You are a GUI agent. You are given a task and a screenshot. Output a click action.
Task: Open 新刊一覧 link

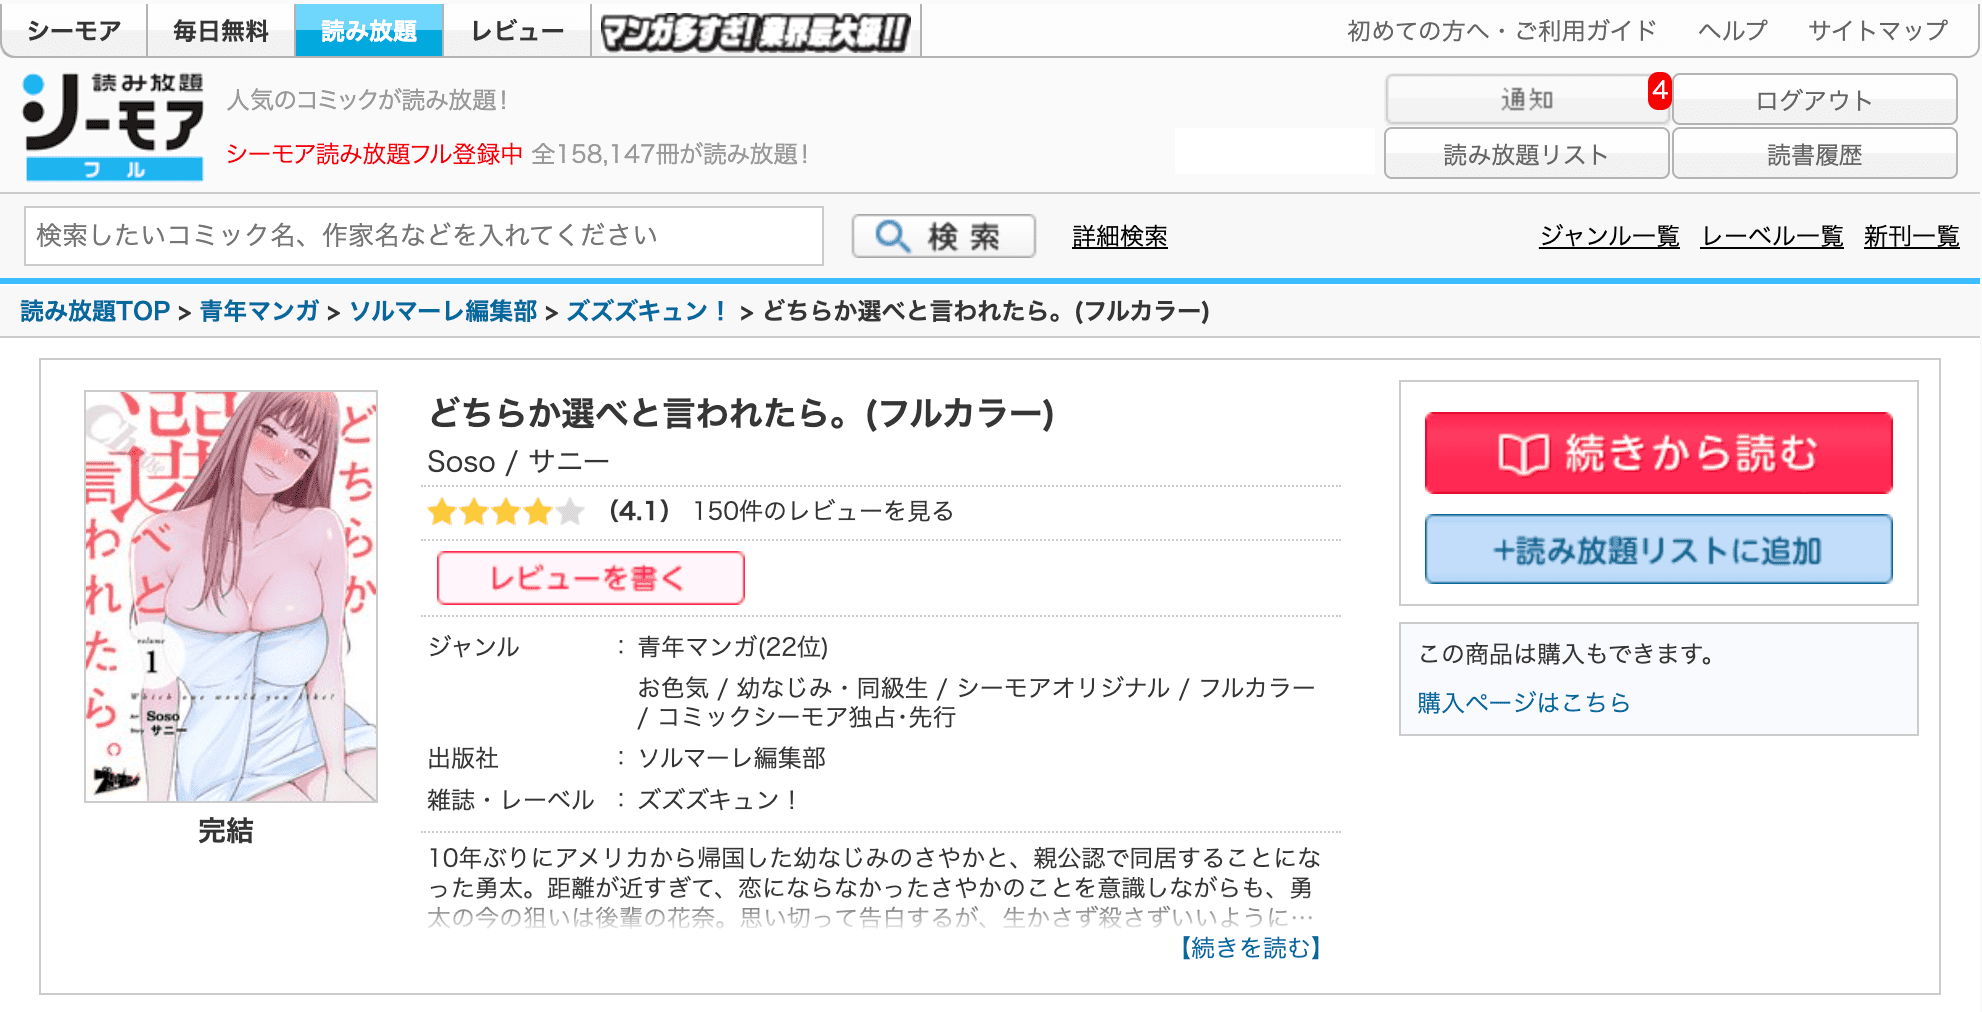[x=1911, y=237]
